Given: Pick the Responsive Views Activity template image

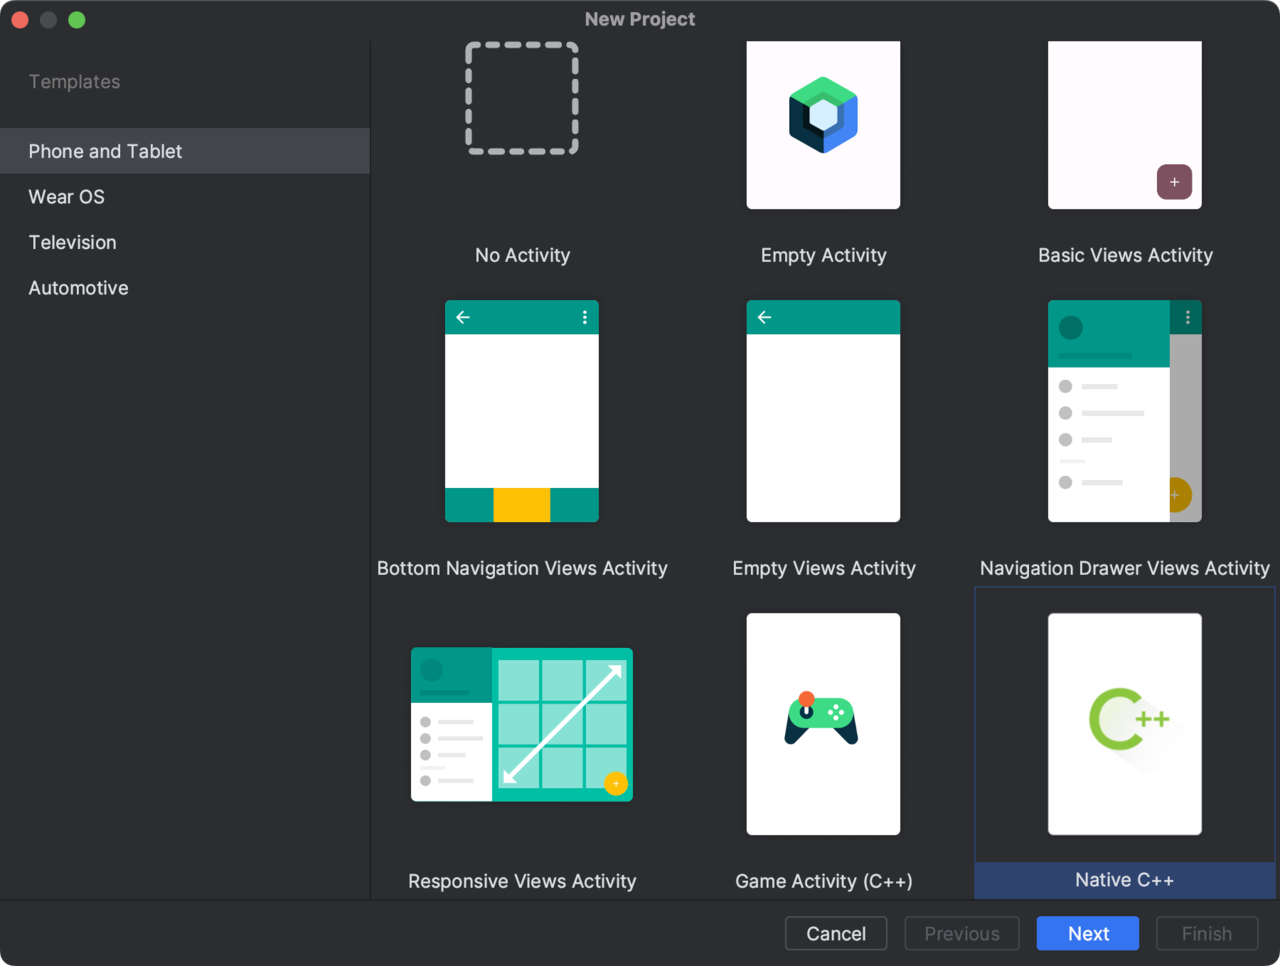Looking at the screenshot, I should 522,724.
